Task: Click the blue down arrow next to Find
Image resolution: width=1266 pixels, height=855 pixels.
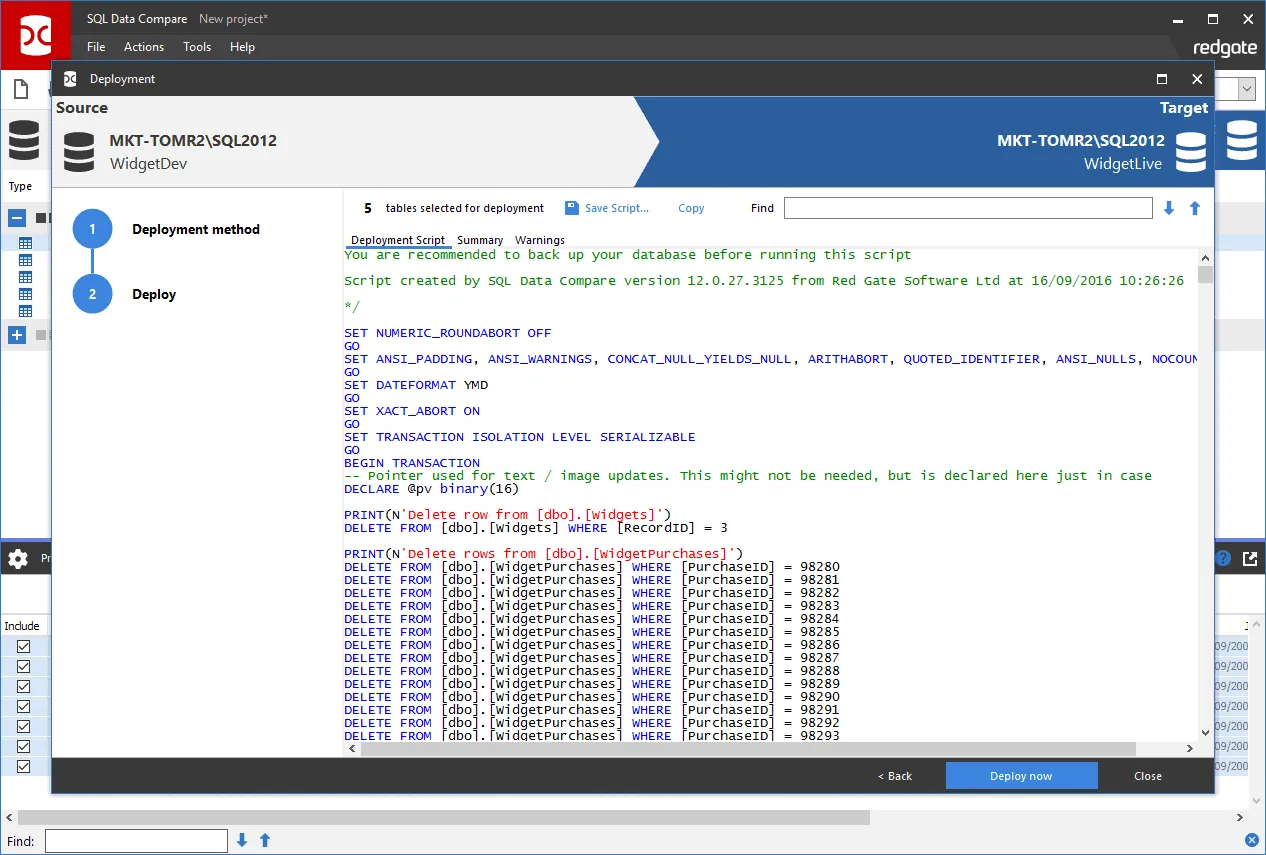Action: (x=1169, y=208)
